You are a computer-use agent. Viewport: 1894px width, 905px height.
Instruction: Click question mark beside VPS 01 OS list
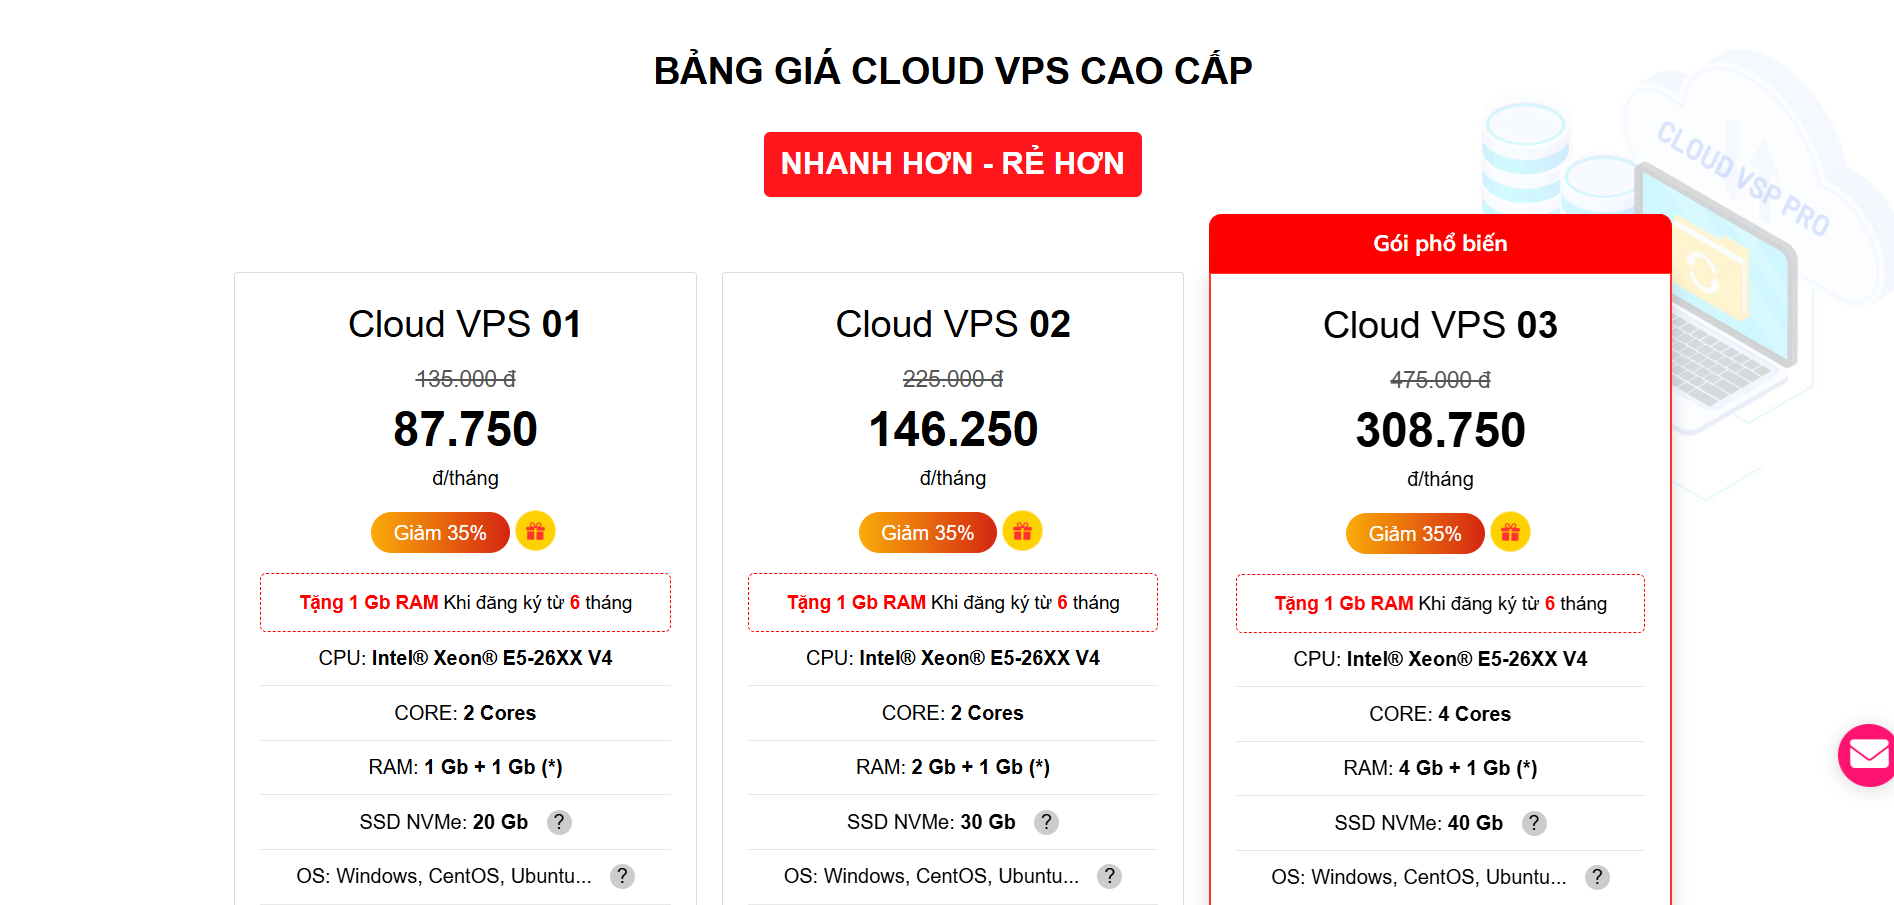click(622, 876)
